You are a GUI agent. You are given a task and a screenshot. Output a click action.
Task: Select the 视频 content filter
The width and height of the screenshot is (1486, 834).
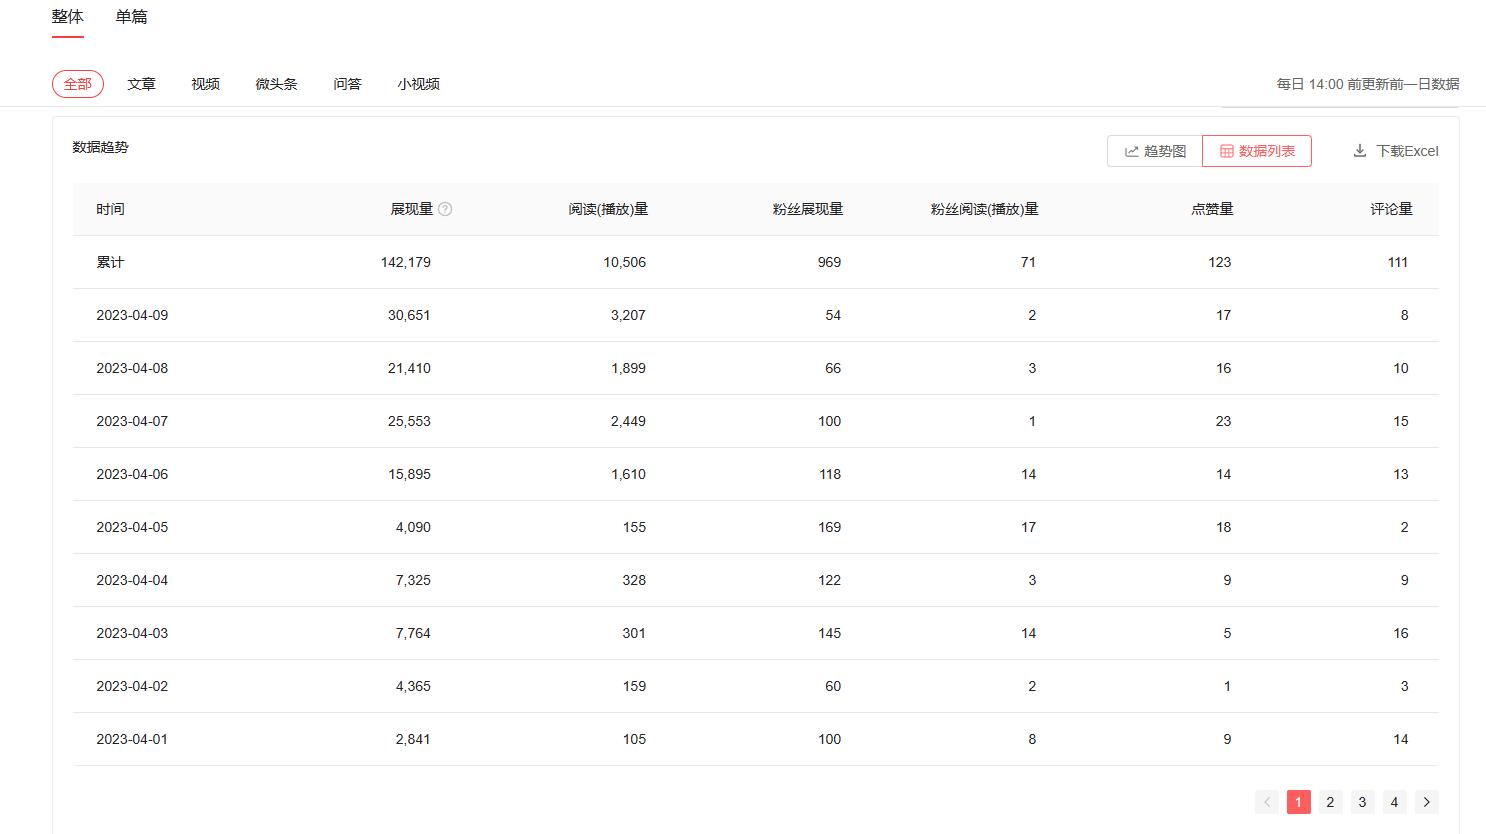(x=205, y=84)
